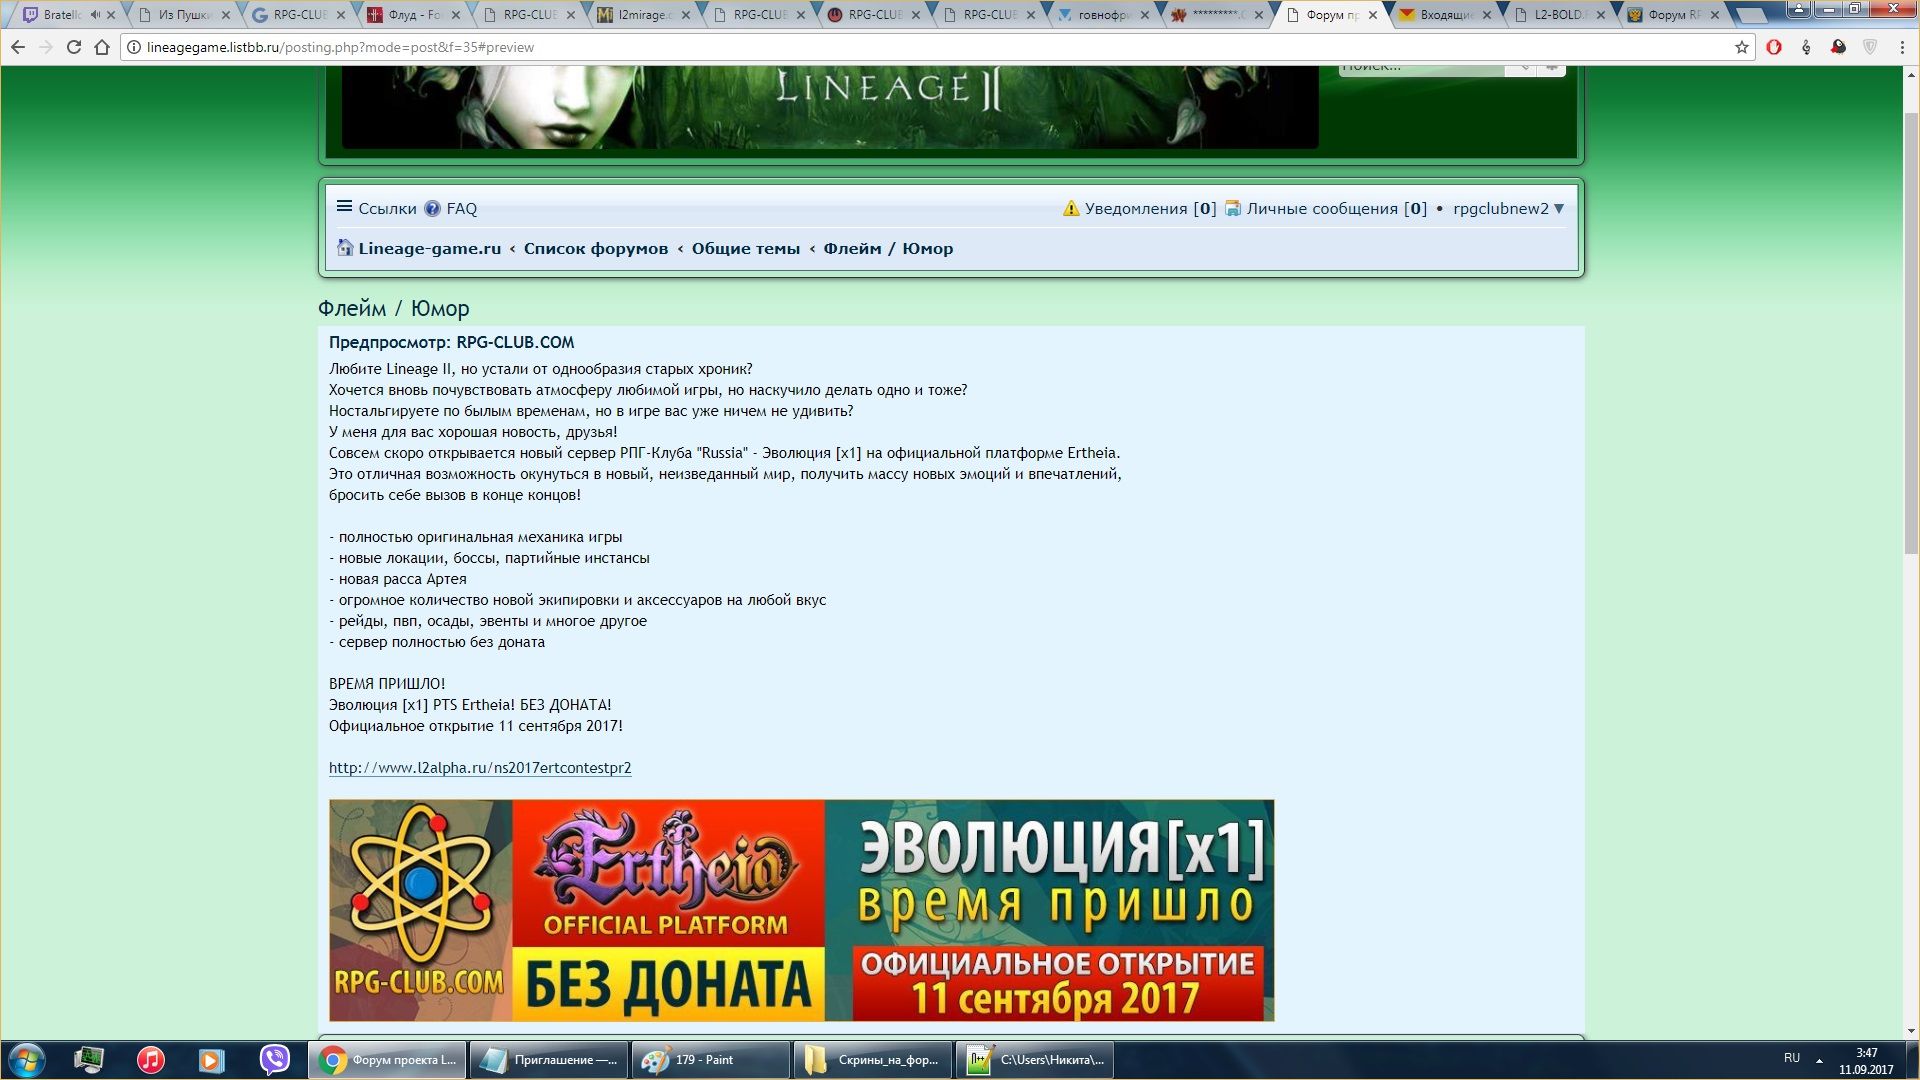This screenshot has width=1920, height=1080.
Task: Launch iTunes from the taskbar
Action: pos(151,1060)
